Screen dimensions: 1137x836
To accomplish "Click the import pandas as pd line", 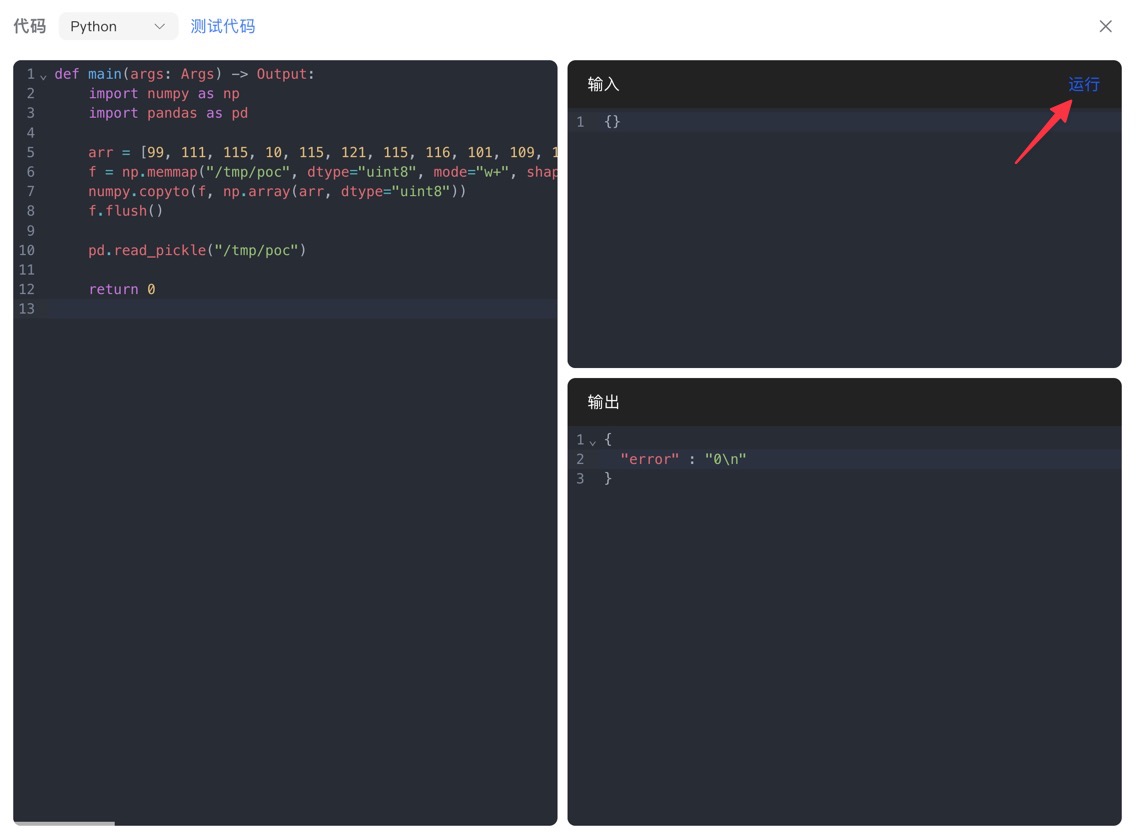I will tap(168, 113).
